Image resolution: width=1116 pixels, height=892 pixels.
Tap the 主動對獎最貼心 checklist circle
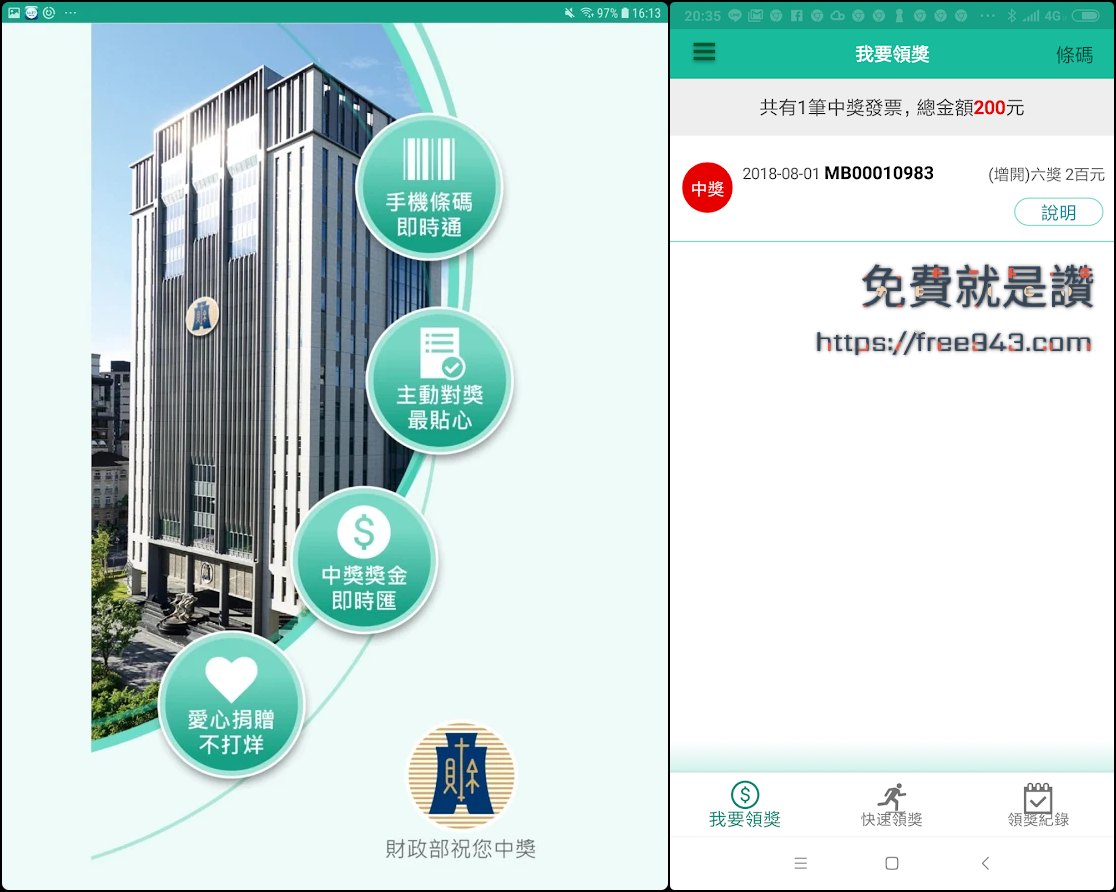click(x=439, y=381)
